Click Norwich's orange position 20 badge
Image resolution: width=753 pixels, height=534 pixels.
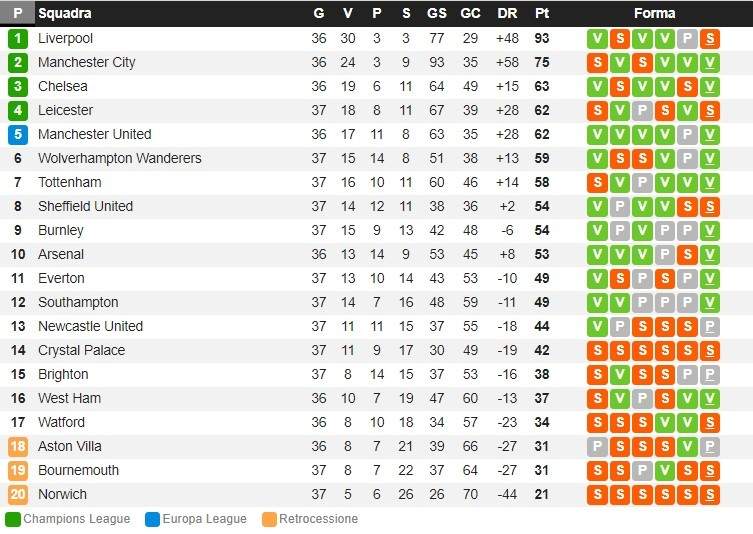pos(18,494)
